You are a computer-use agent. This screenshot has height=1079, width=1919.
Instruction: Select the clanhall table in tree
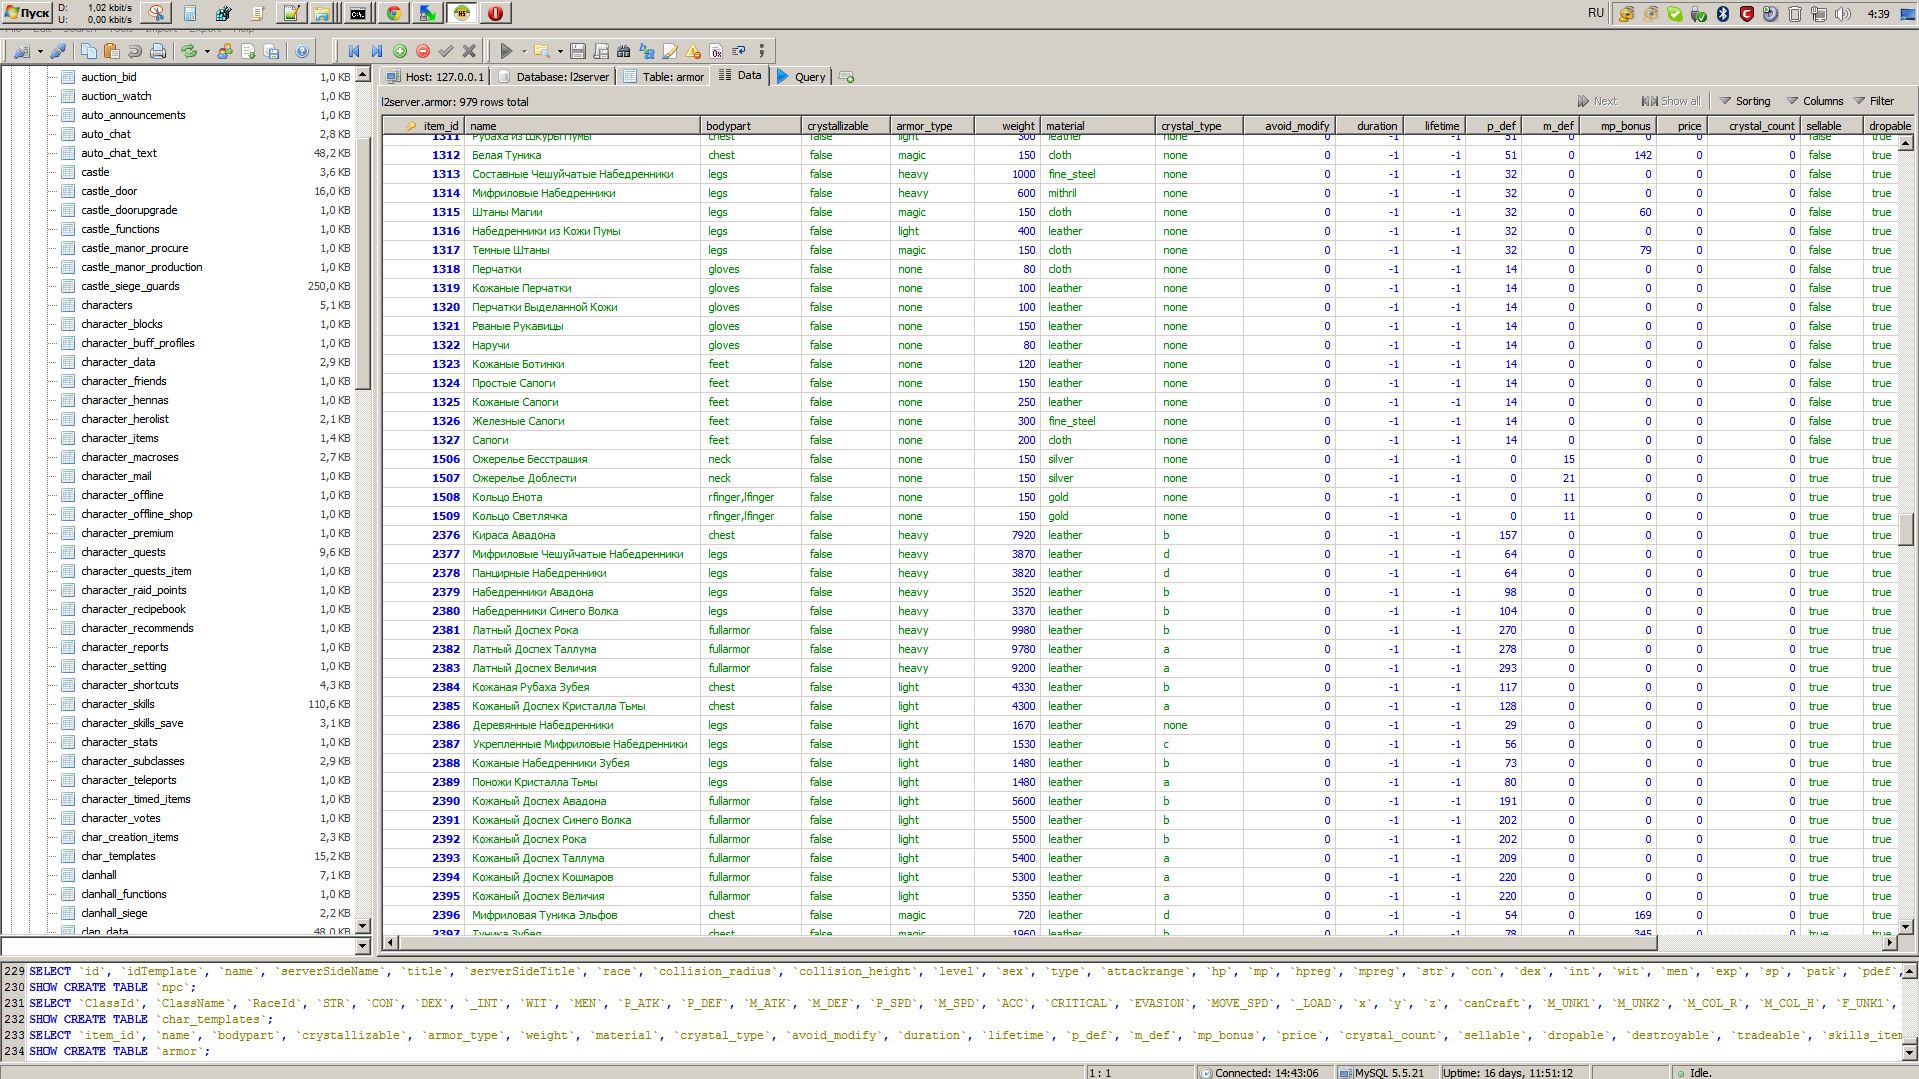pos(99,875)
